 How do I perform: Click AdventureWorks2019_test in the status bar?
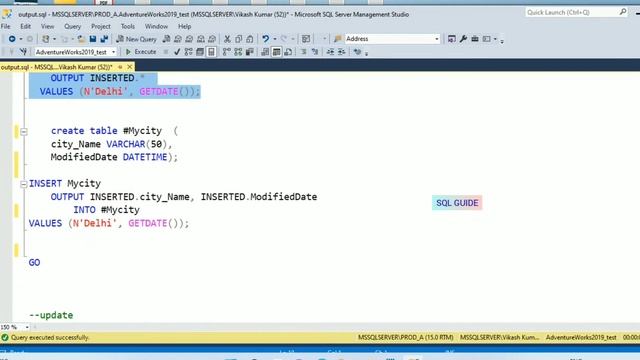coord(581,338)
